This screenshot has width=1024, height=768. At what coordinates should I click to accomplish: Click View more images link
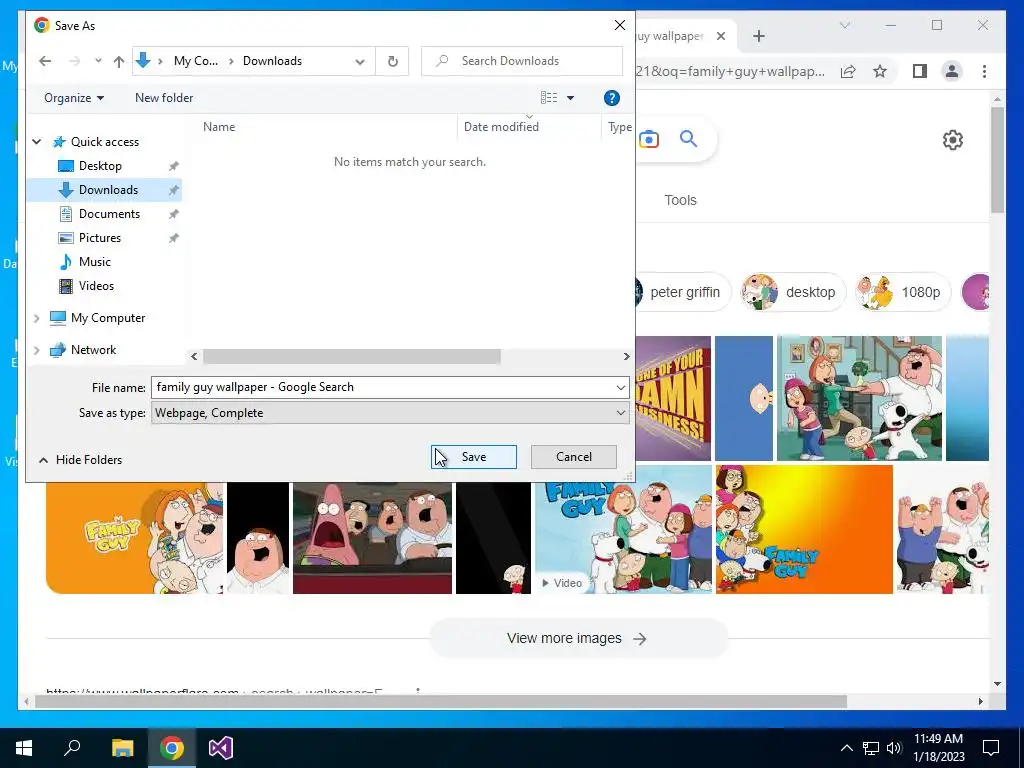point(577,639)
